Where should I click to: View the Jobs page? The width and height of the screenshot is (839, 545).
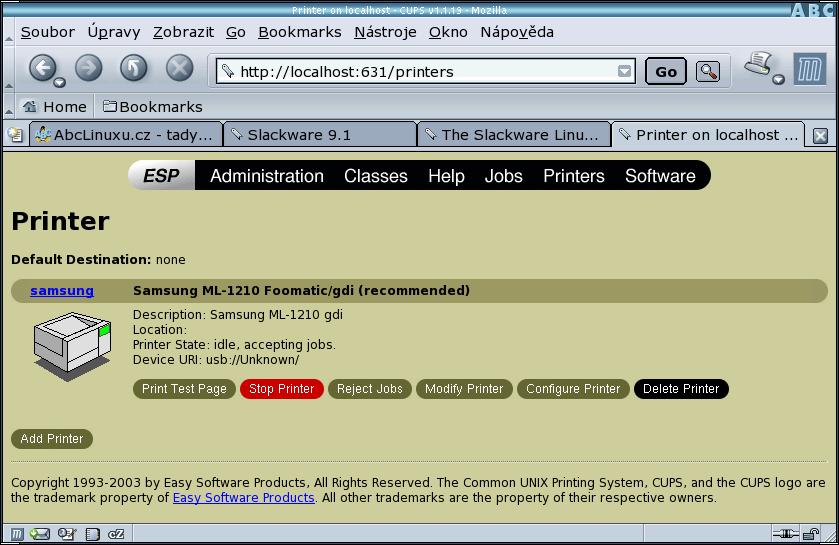coord(504,176)
